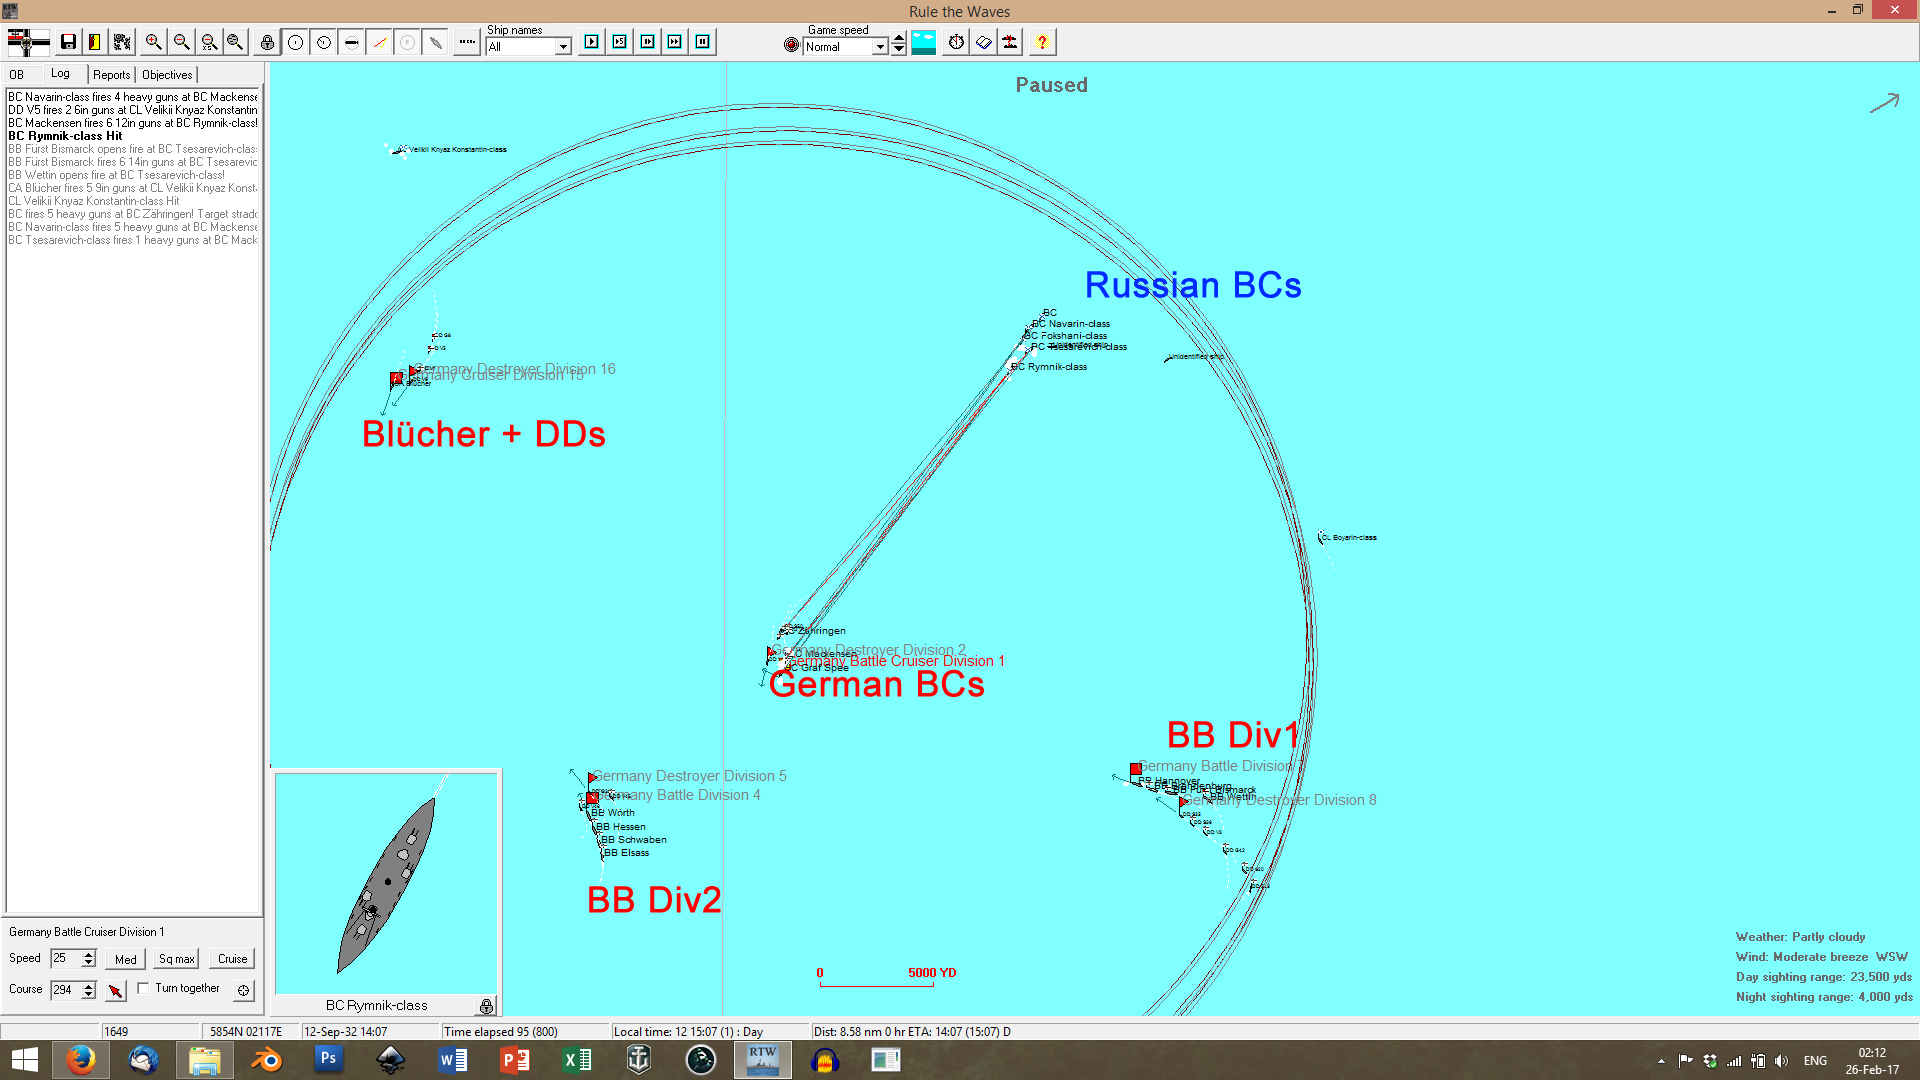Switch to the Reports tab
The image size is (1920, 1080).
coord(111,75)
